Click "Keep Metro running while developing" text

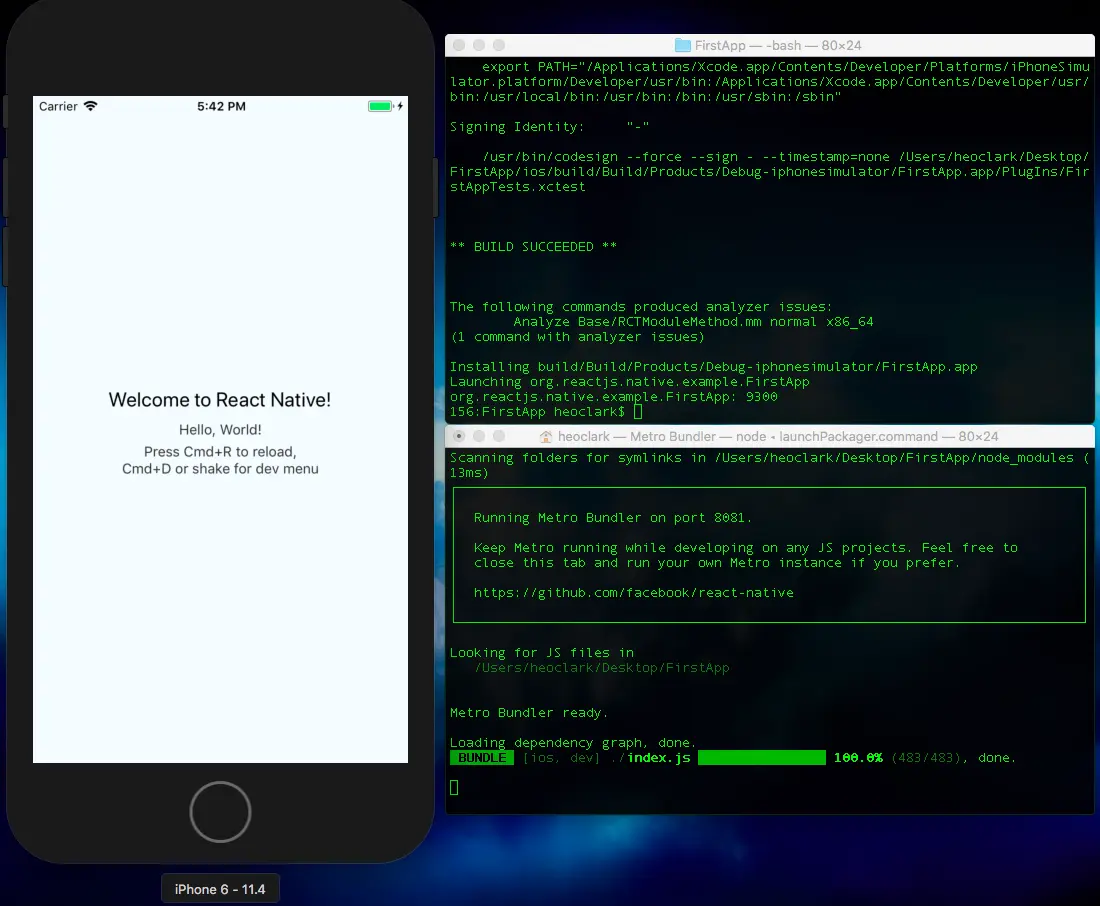(x=746, y=555)
